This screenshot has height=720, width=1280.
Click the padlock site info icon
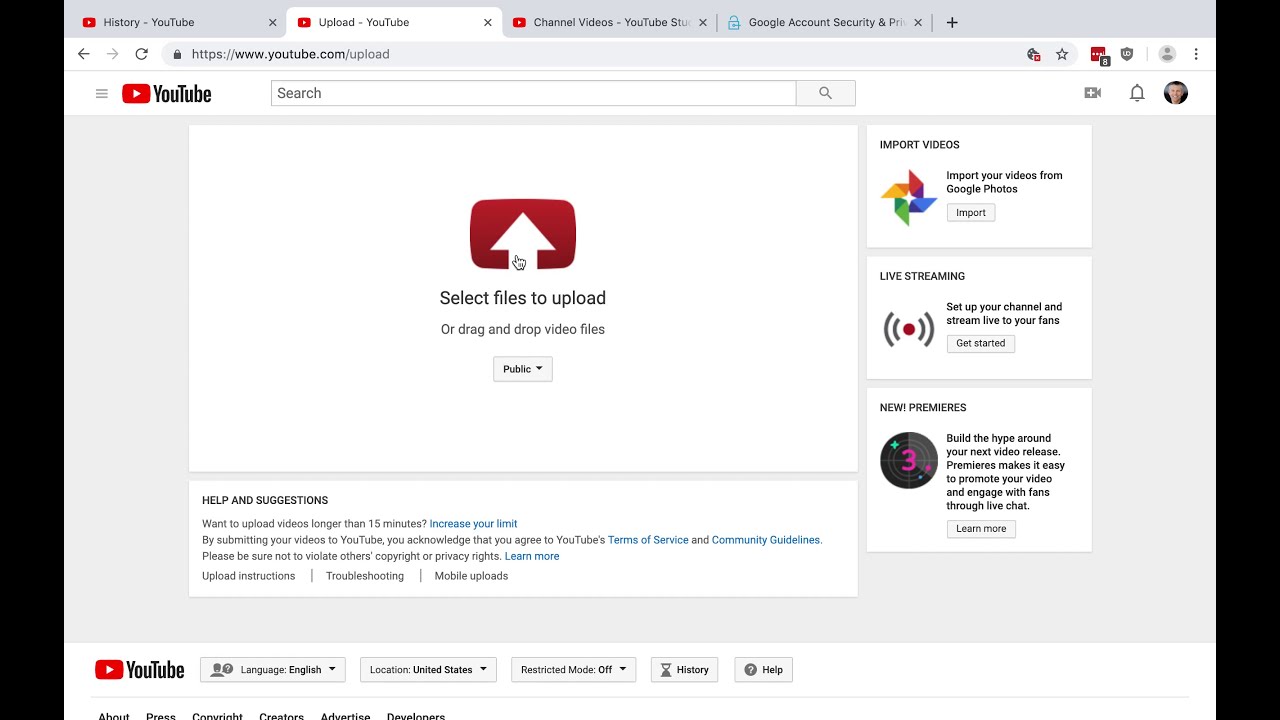coord(177,54)
